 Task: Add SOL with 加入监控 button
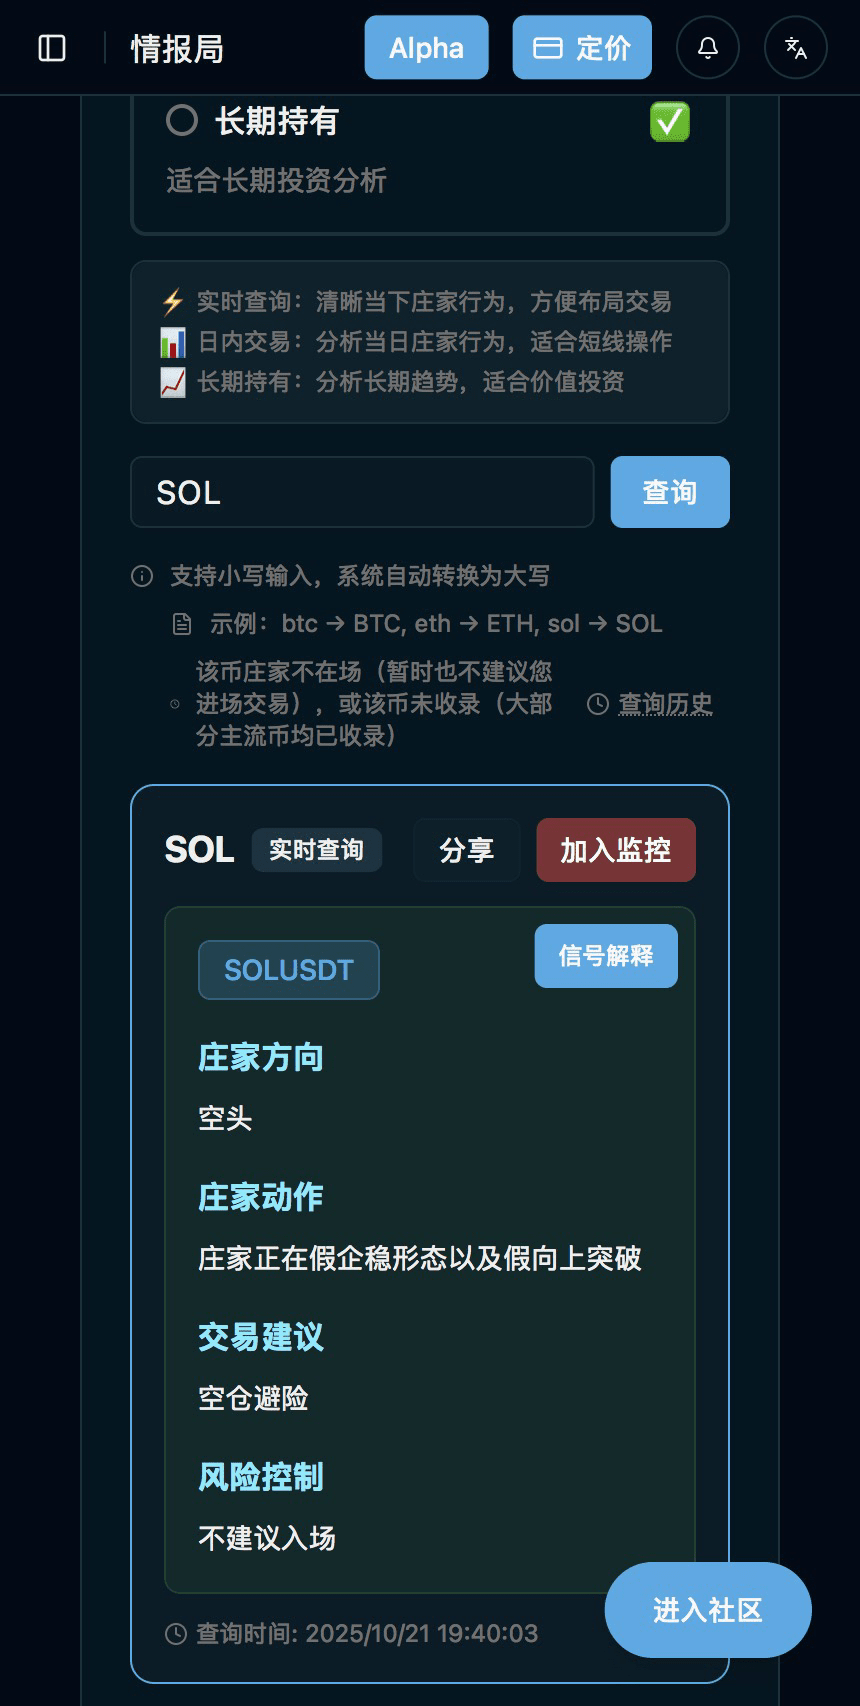615,850
